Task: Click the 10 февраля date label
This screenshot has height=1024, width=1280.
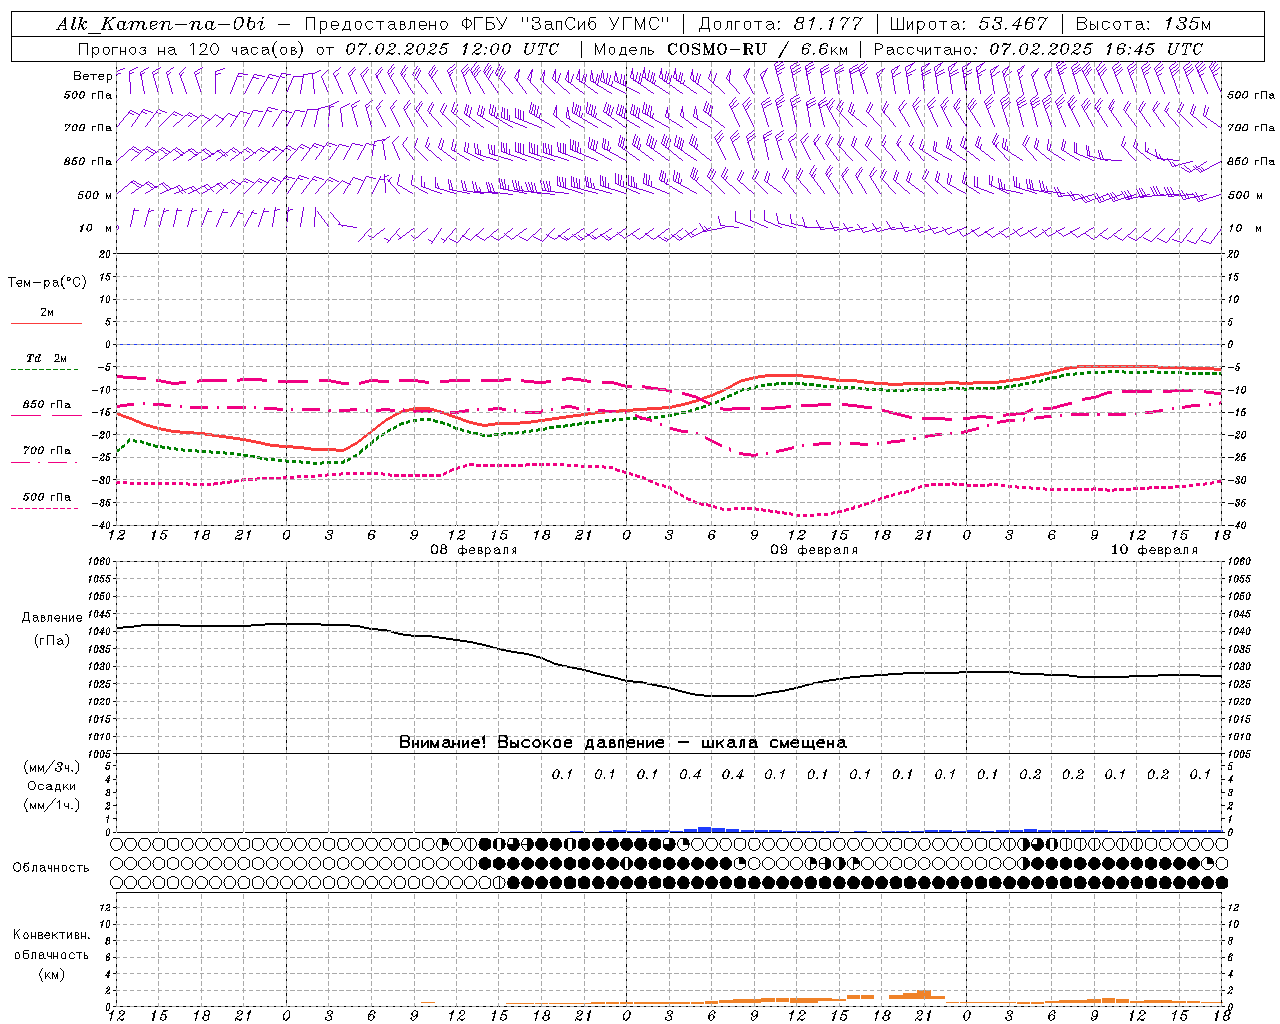Action: click(x=1154, y=550)
